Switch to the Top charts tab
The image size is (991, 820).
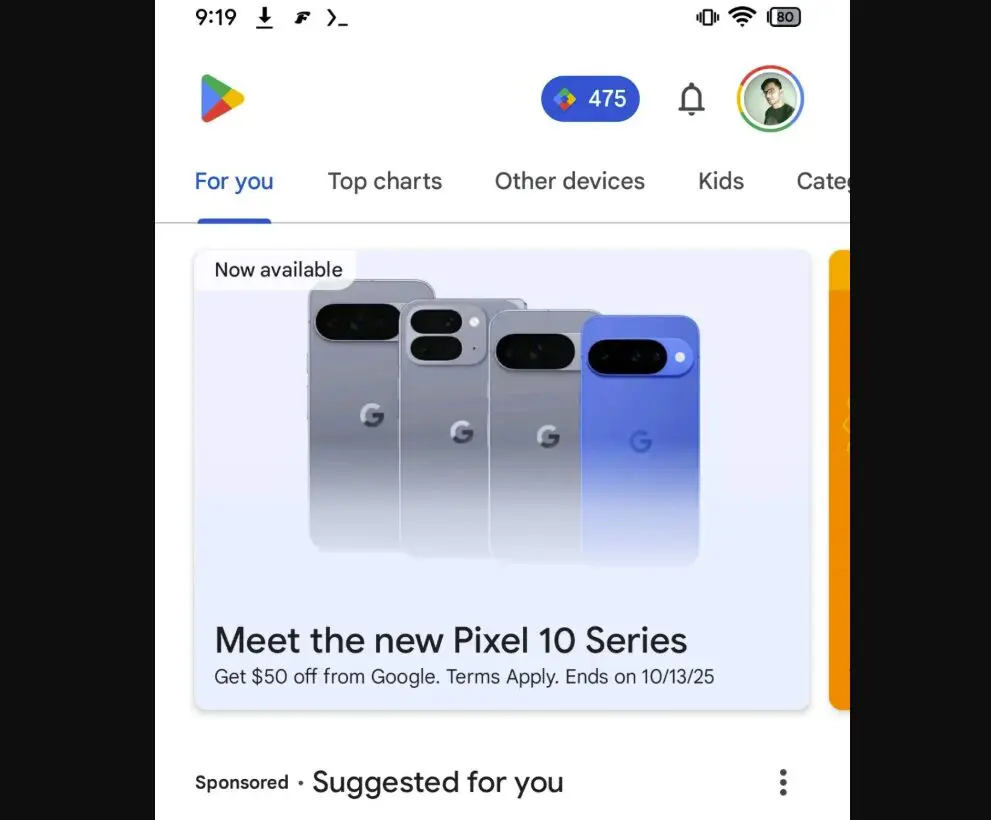[385, 181]
